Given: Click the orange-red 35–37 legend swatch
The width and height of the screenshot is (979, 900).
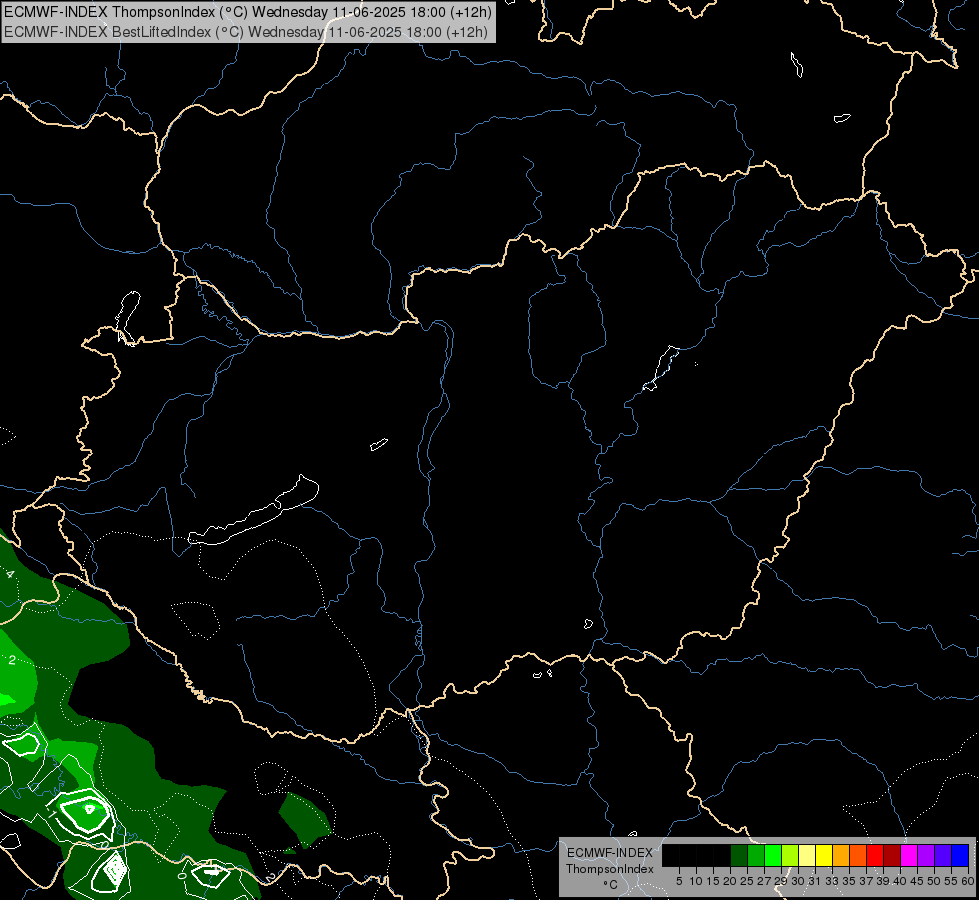Looking at the screenshot, I should [858, 855].
